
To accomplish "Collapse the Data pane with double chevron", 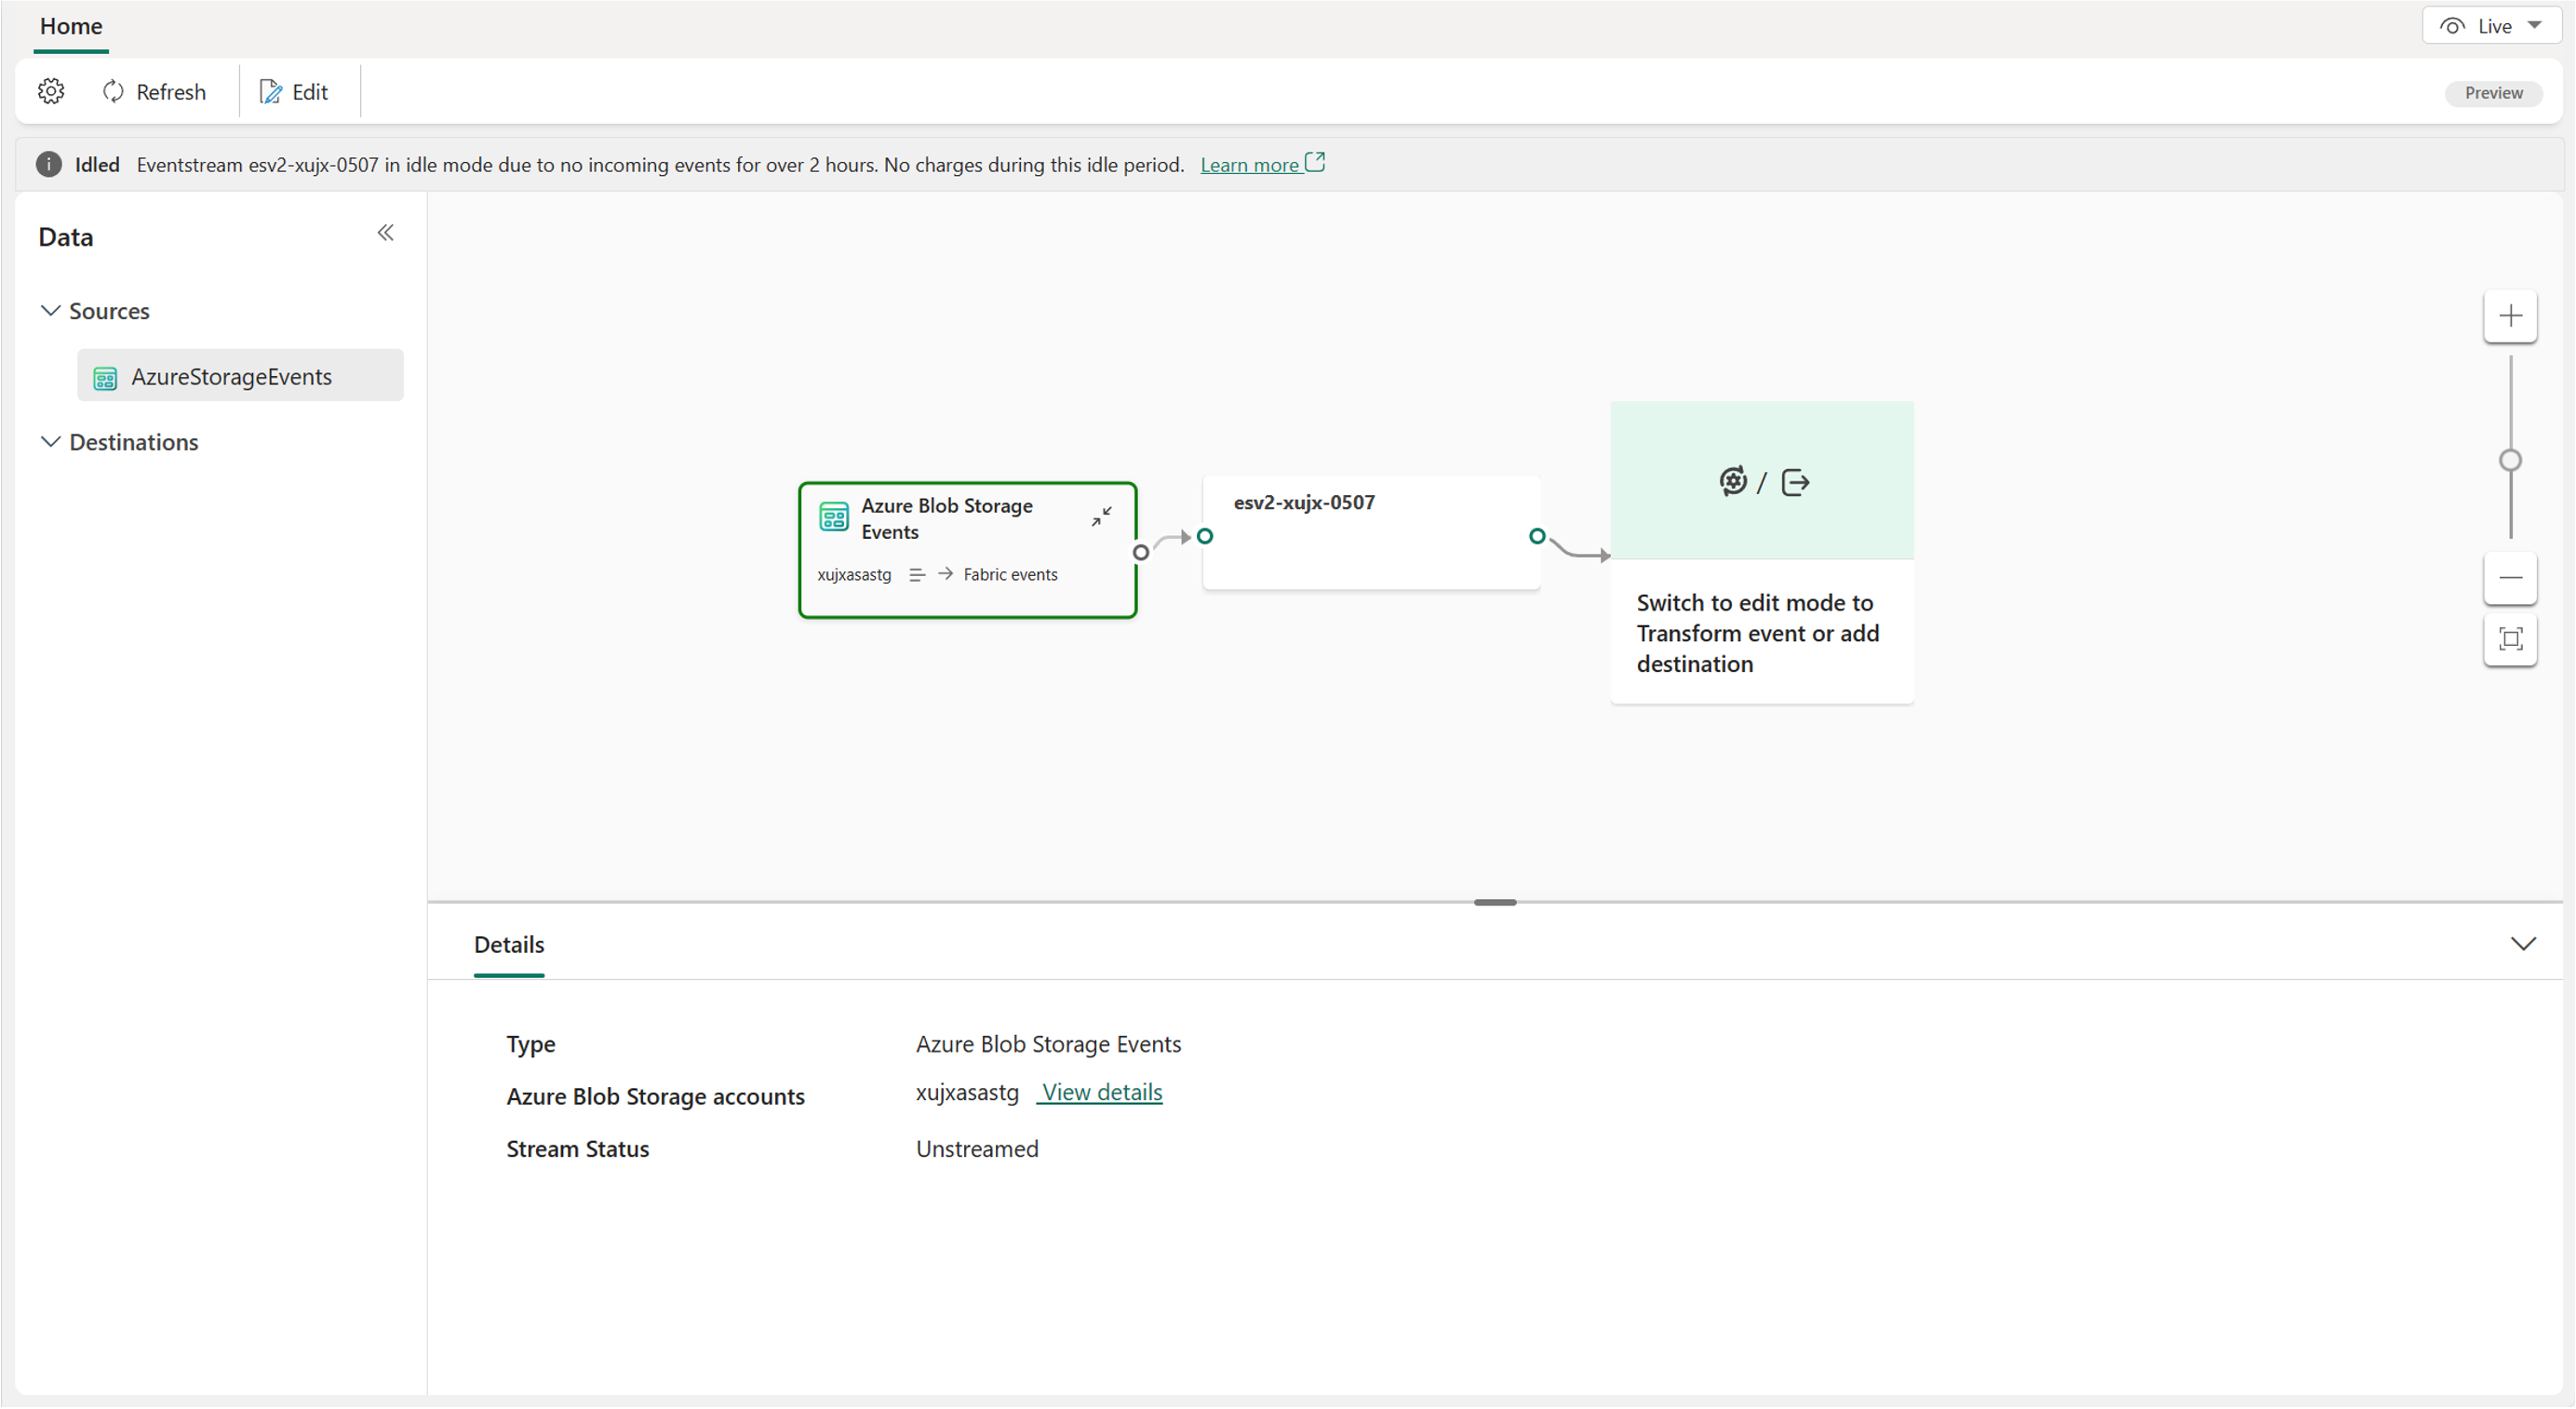I will [x=386, y=233].
